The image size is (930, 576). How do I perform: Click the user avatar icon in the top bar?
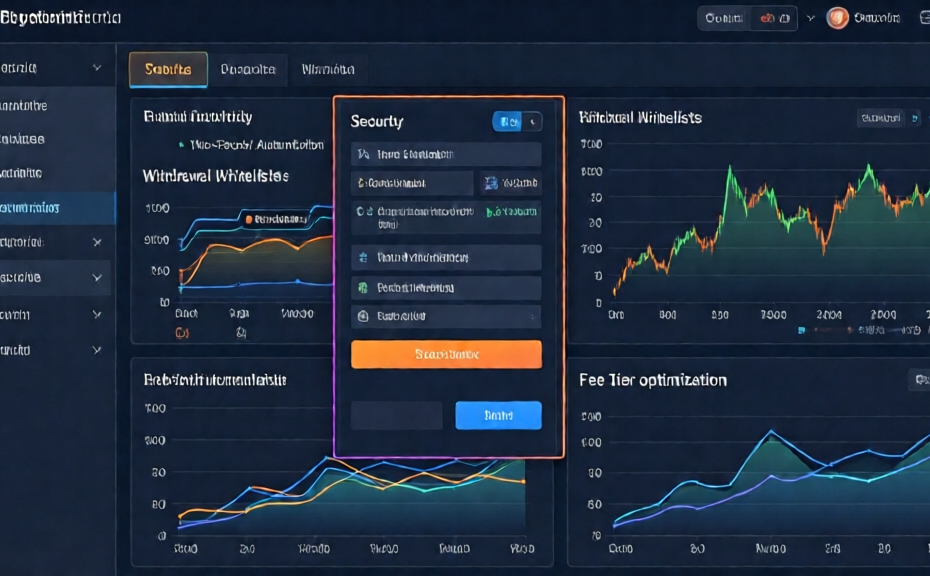(x=837, y=17)
